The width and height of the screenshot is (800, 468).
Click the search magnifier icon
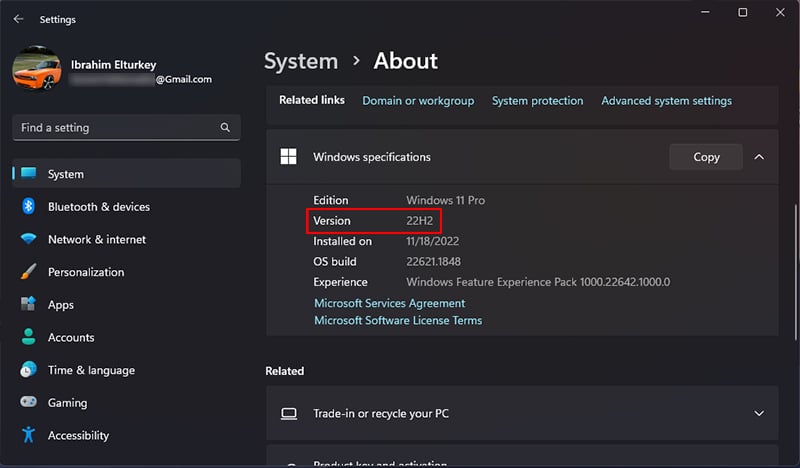pyautogui.click(x=225, y=128)
